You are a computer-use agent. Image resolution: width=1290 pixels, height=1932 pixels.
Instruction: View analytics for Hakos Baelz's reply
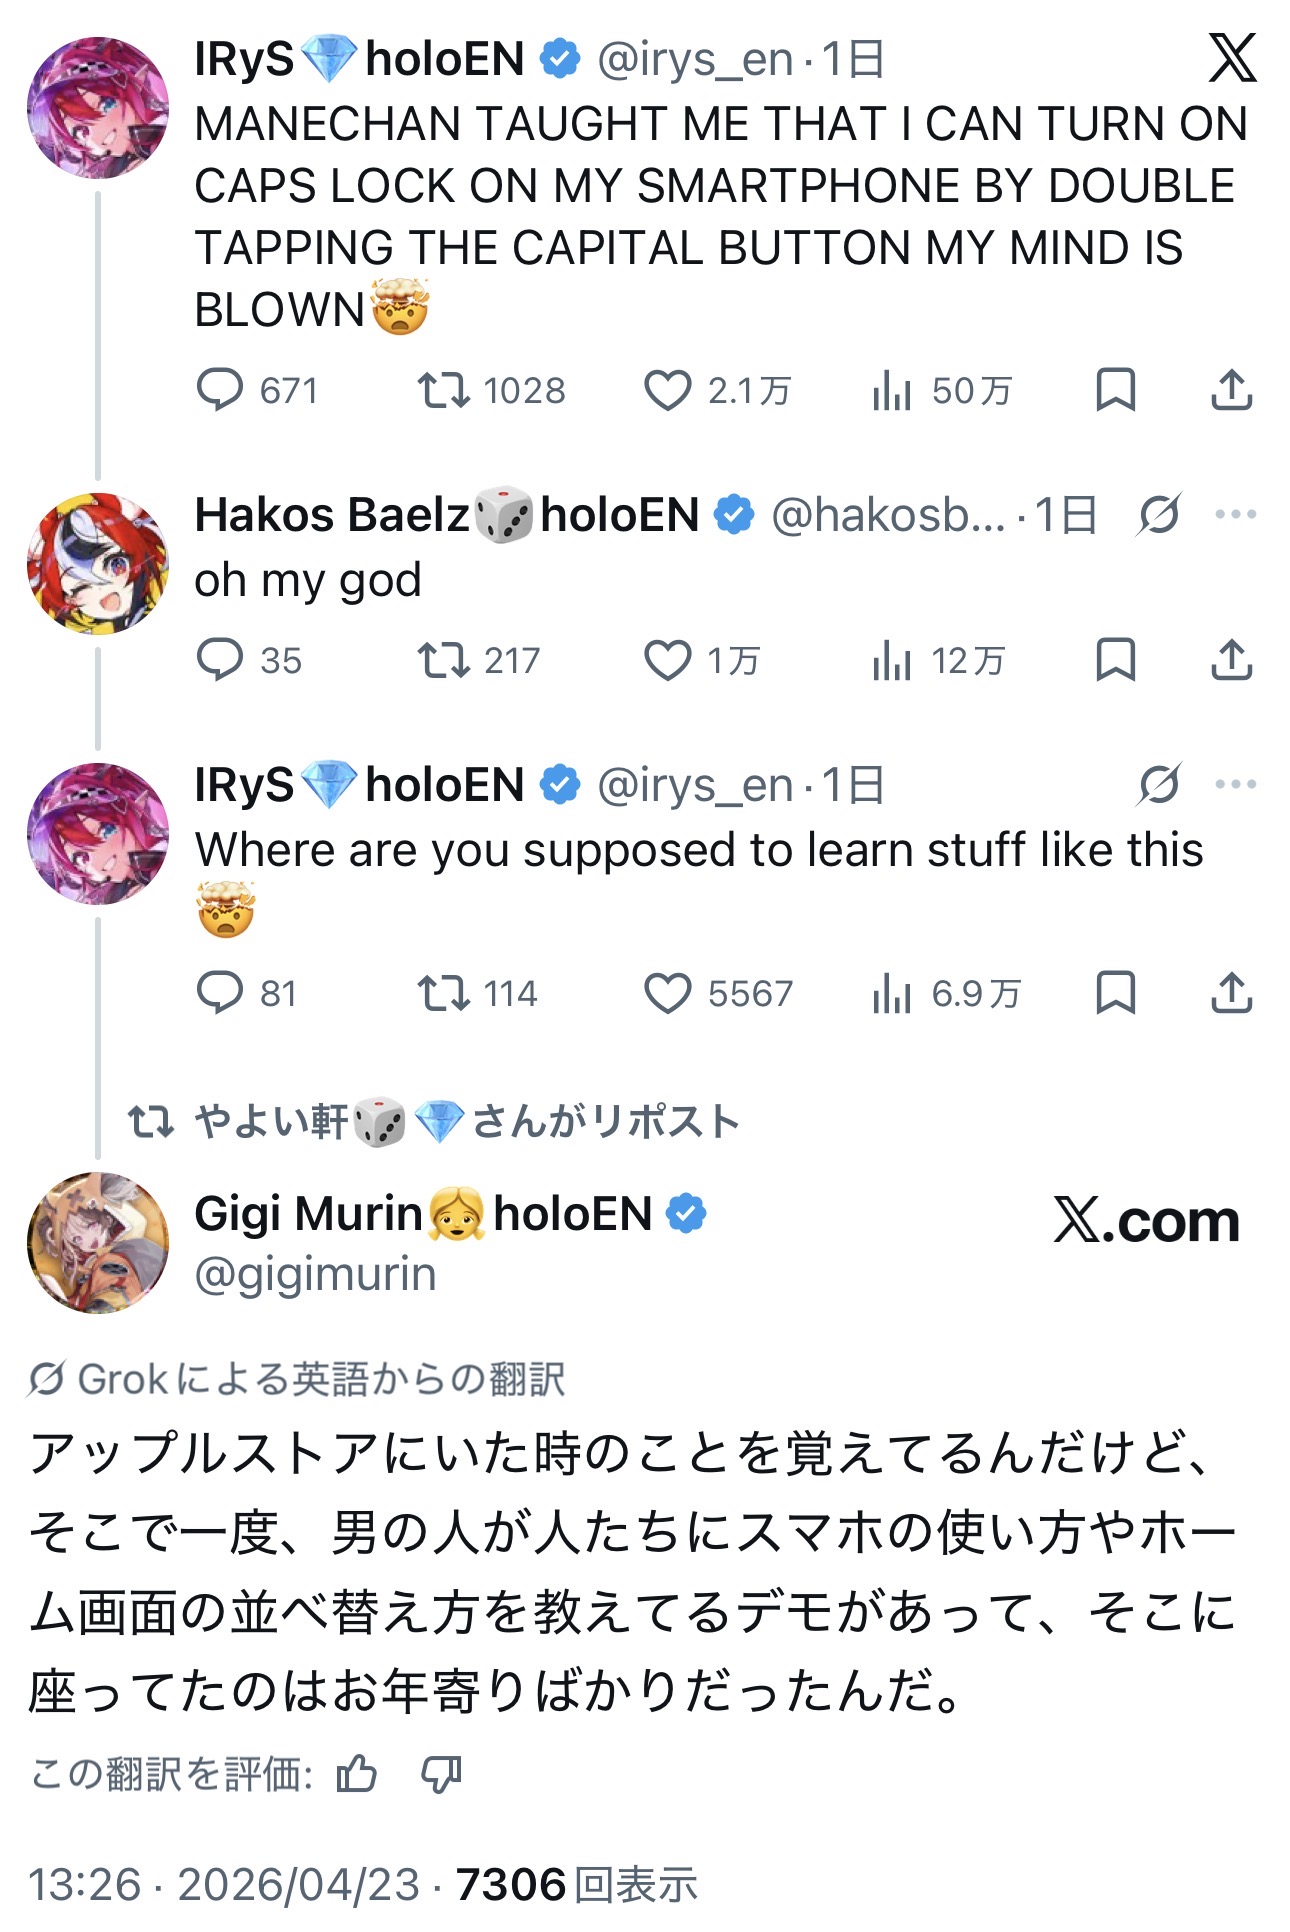pos(891,660)
